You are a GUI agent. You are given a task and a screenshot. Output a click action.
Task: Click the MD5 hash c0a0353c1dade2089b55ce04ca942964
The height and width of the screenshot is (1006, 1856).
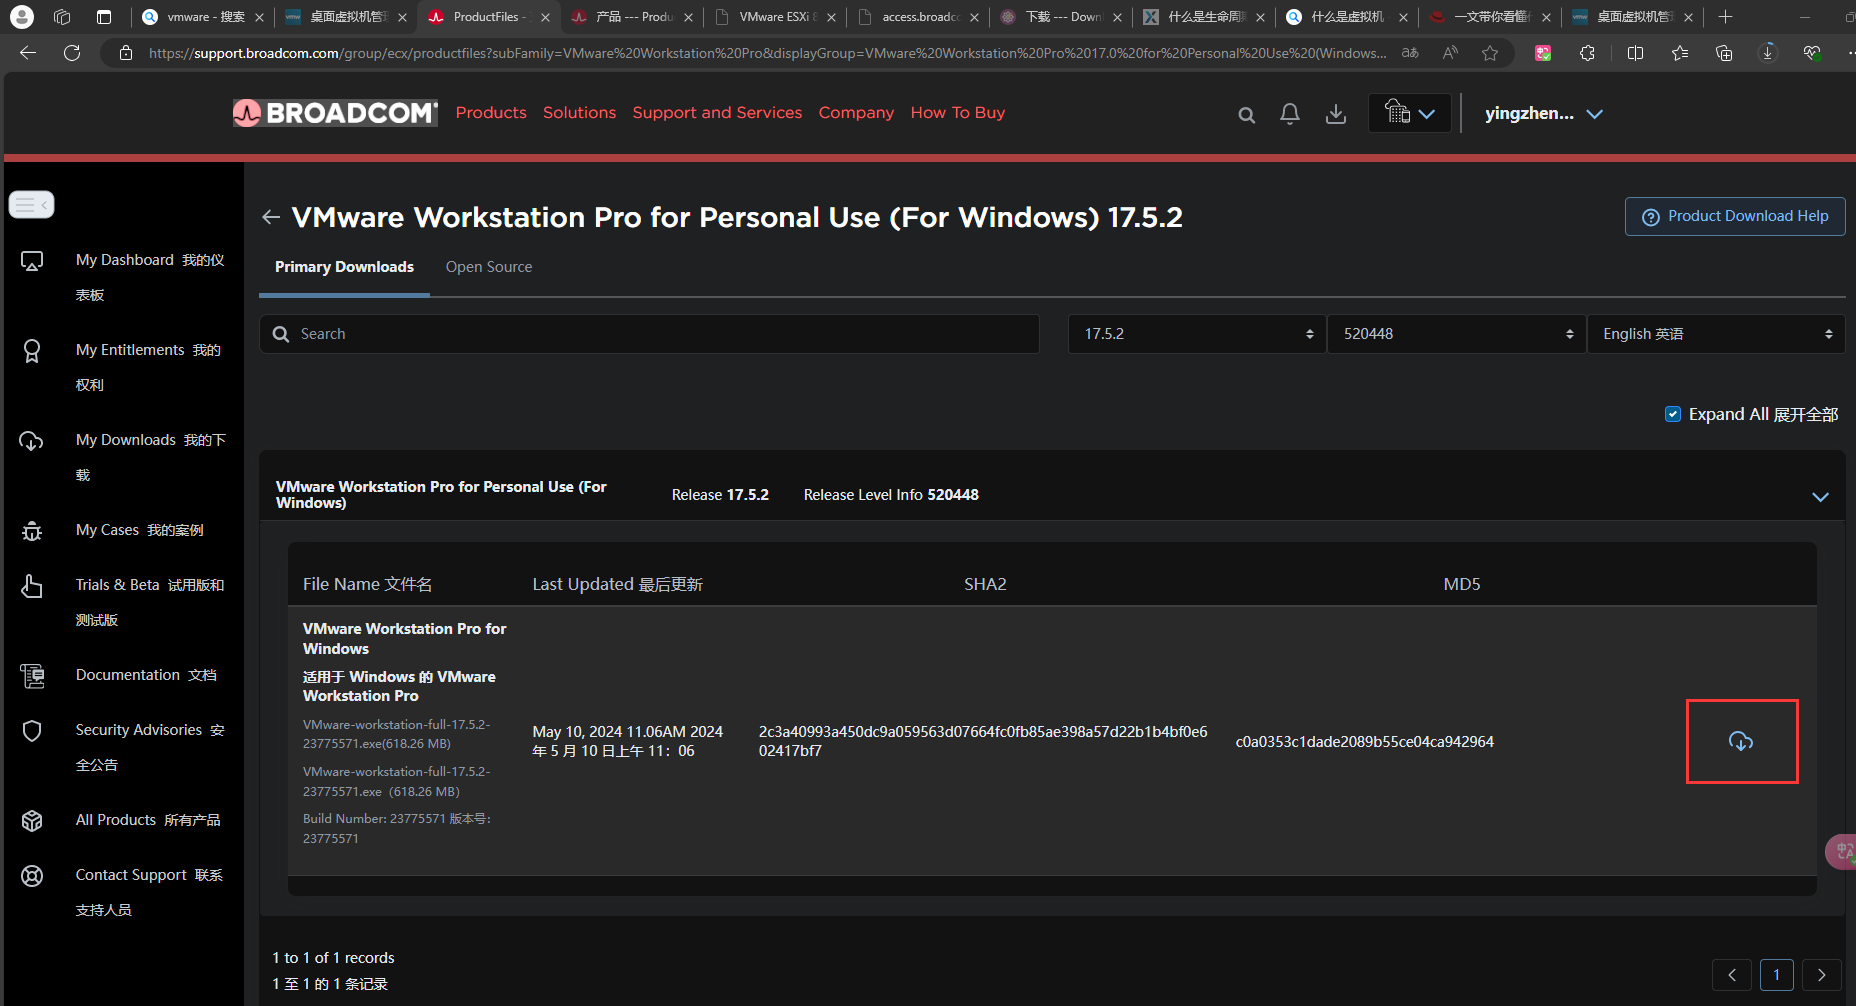[x=1364, y=742]
